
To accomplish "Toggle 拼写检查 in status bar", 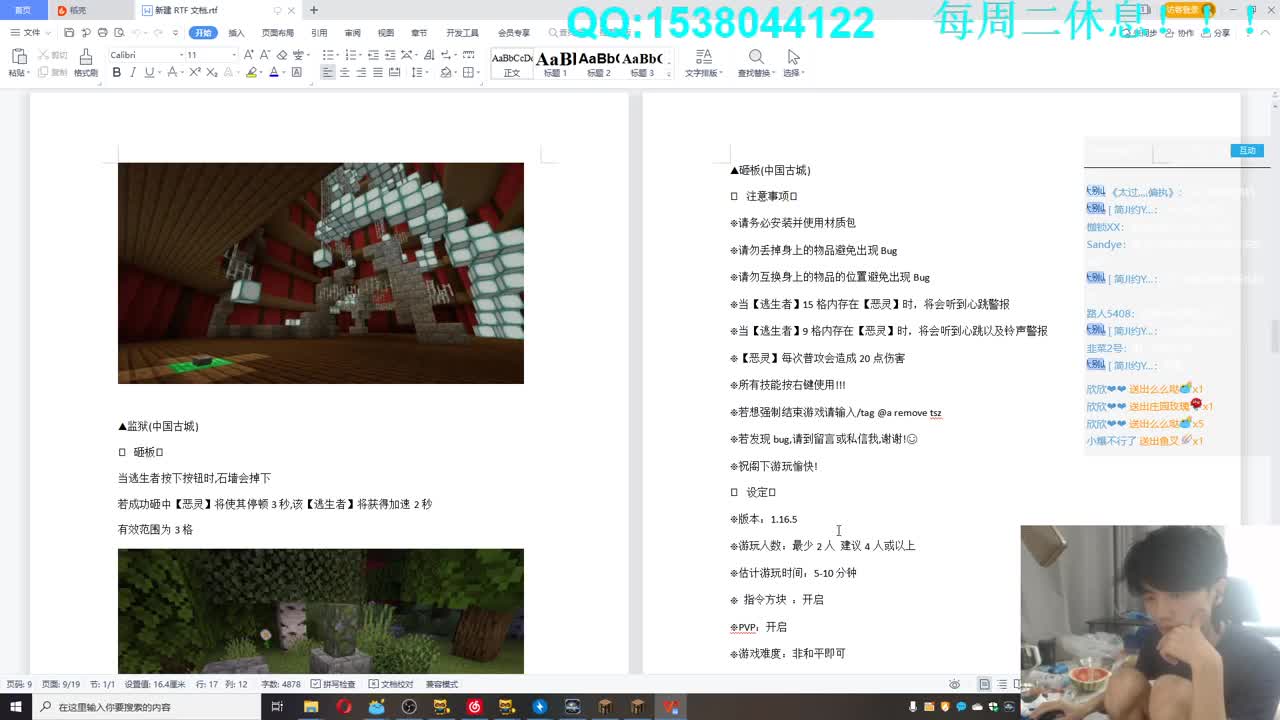I will pyautogui.click(x=334, y=684).
